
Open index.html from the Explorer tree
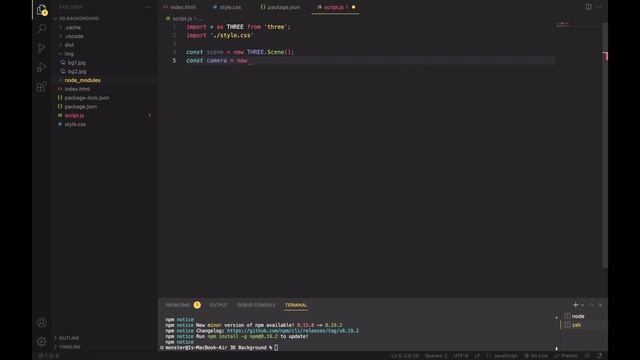pos(77,89)
